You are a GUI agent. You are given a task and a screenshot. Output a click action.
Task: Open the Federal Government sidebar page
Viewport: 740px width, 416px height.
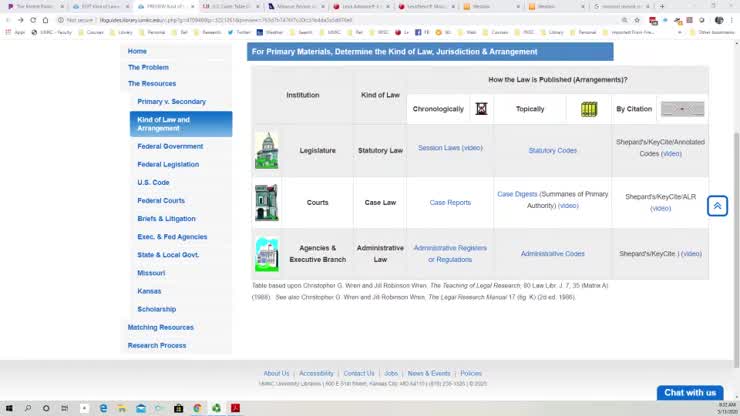pos(170,146)
